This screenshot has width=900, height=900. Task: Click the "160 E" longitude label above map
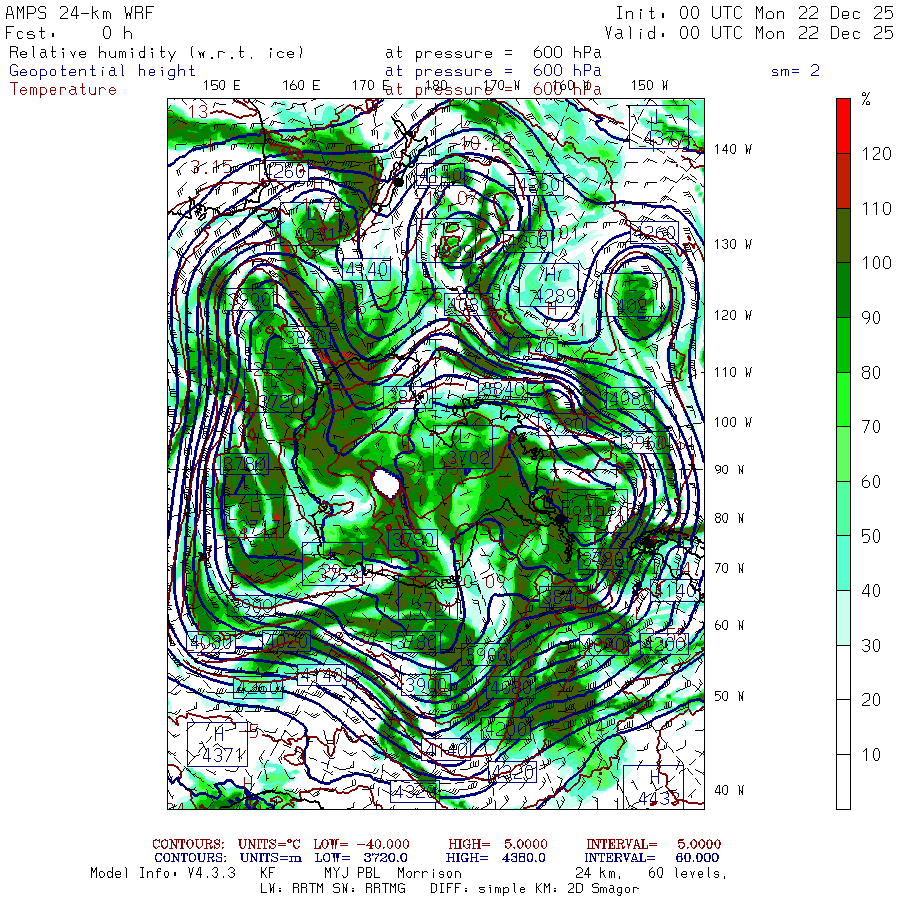coord(301,86)
